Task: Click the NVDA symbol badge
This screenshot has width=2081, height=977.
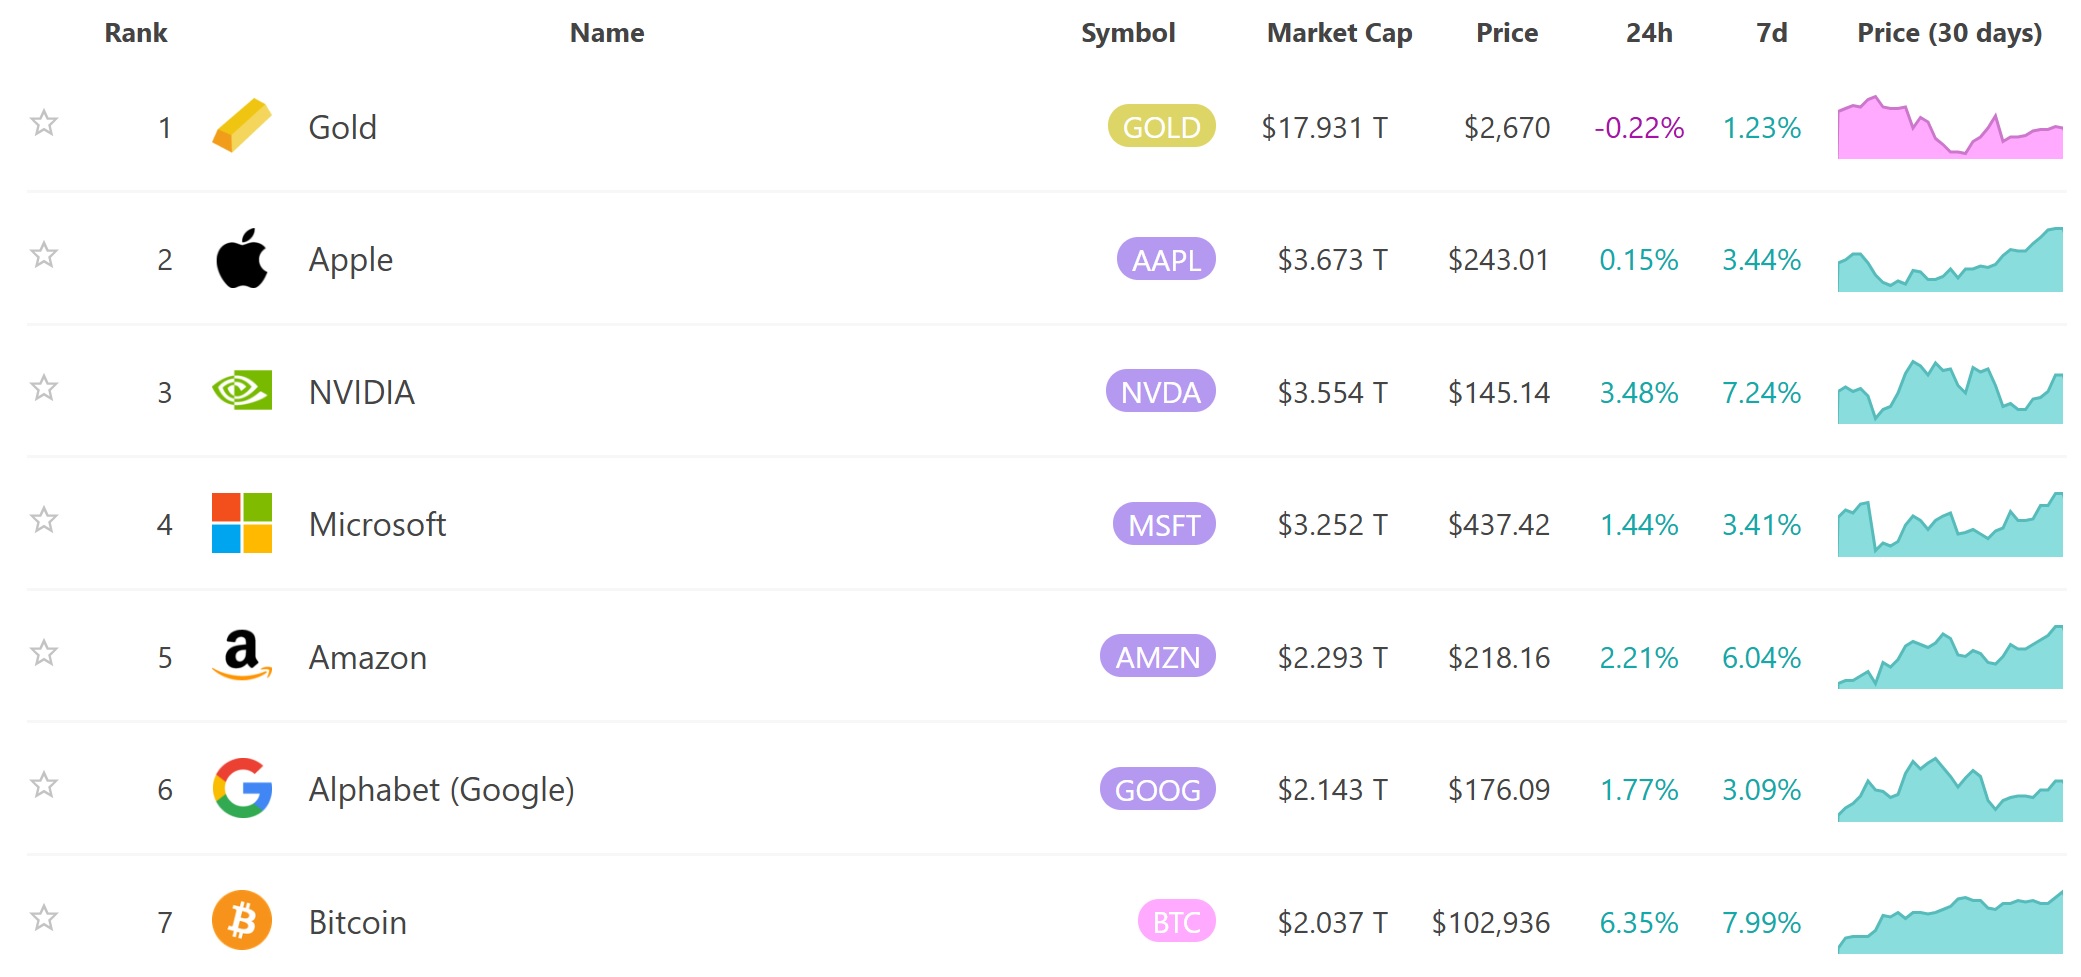Action: (x=1161, y=391)
